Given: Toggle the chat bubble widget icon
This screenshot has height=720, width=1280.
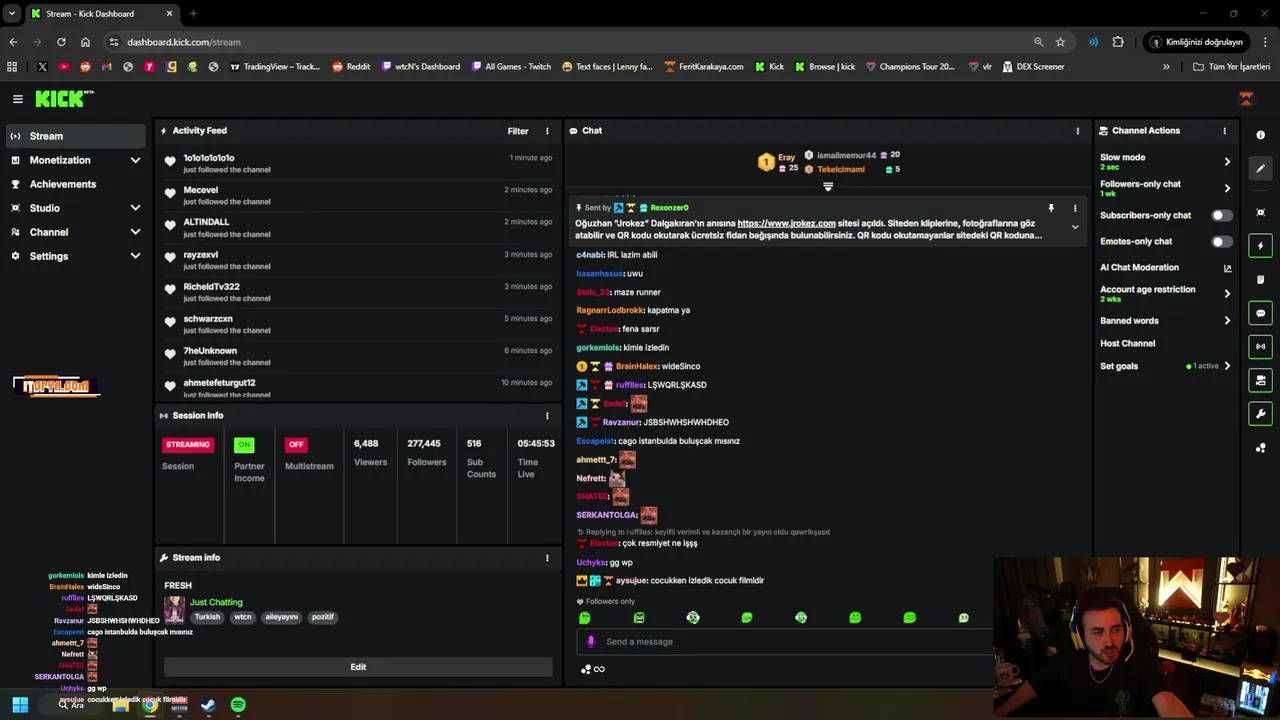Looking at the screenshot, I should 1260,313.
